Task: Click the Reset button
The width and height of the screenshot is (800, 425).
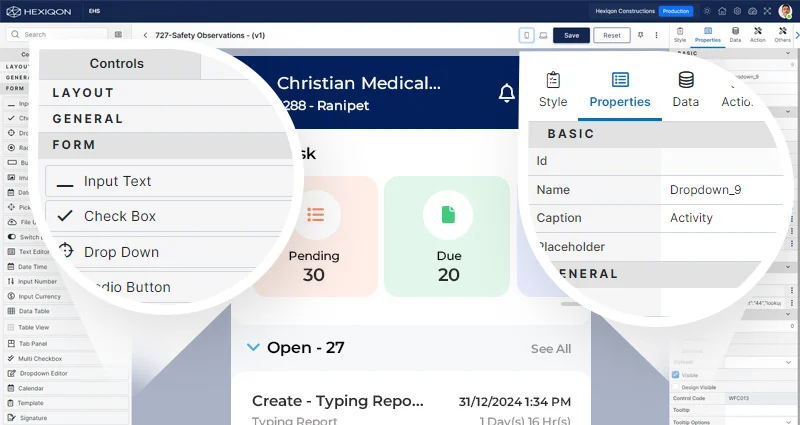Action: click(611, 35)
